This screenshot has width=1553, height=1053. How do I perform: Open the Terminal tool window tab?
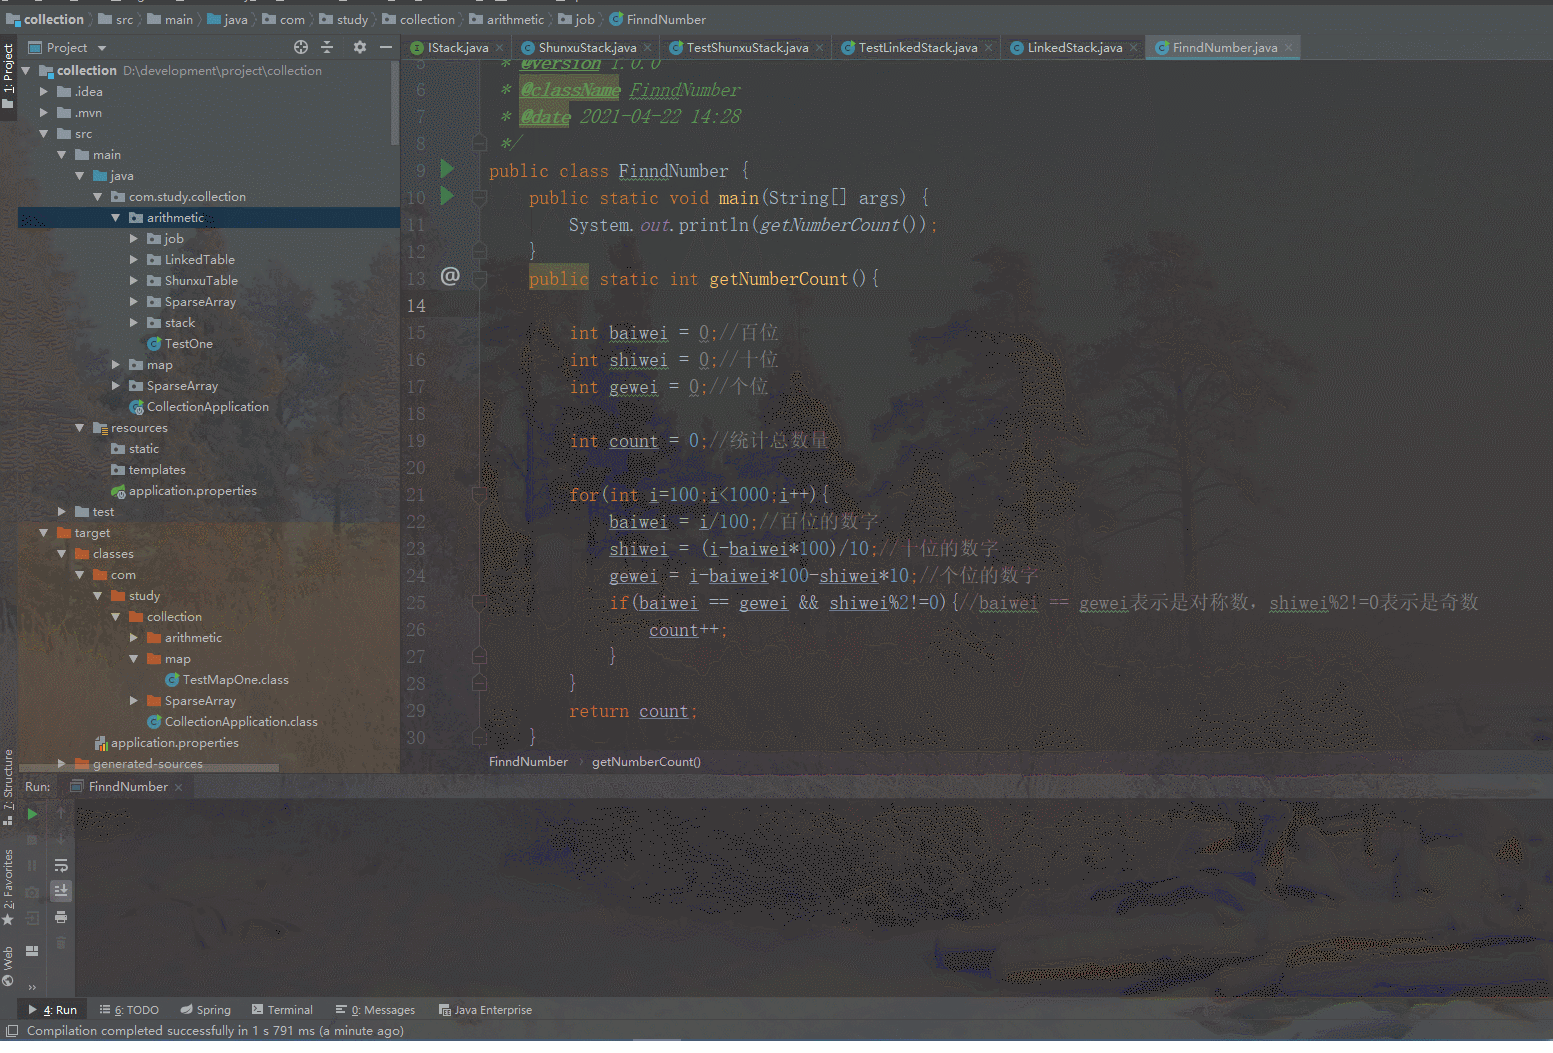click(283, 1010)
